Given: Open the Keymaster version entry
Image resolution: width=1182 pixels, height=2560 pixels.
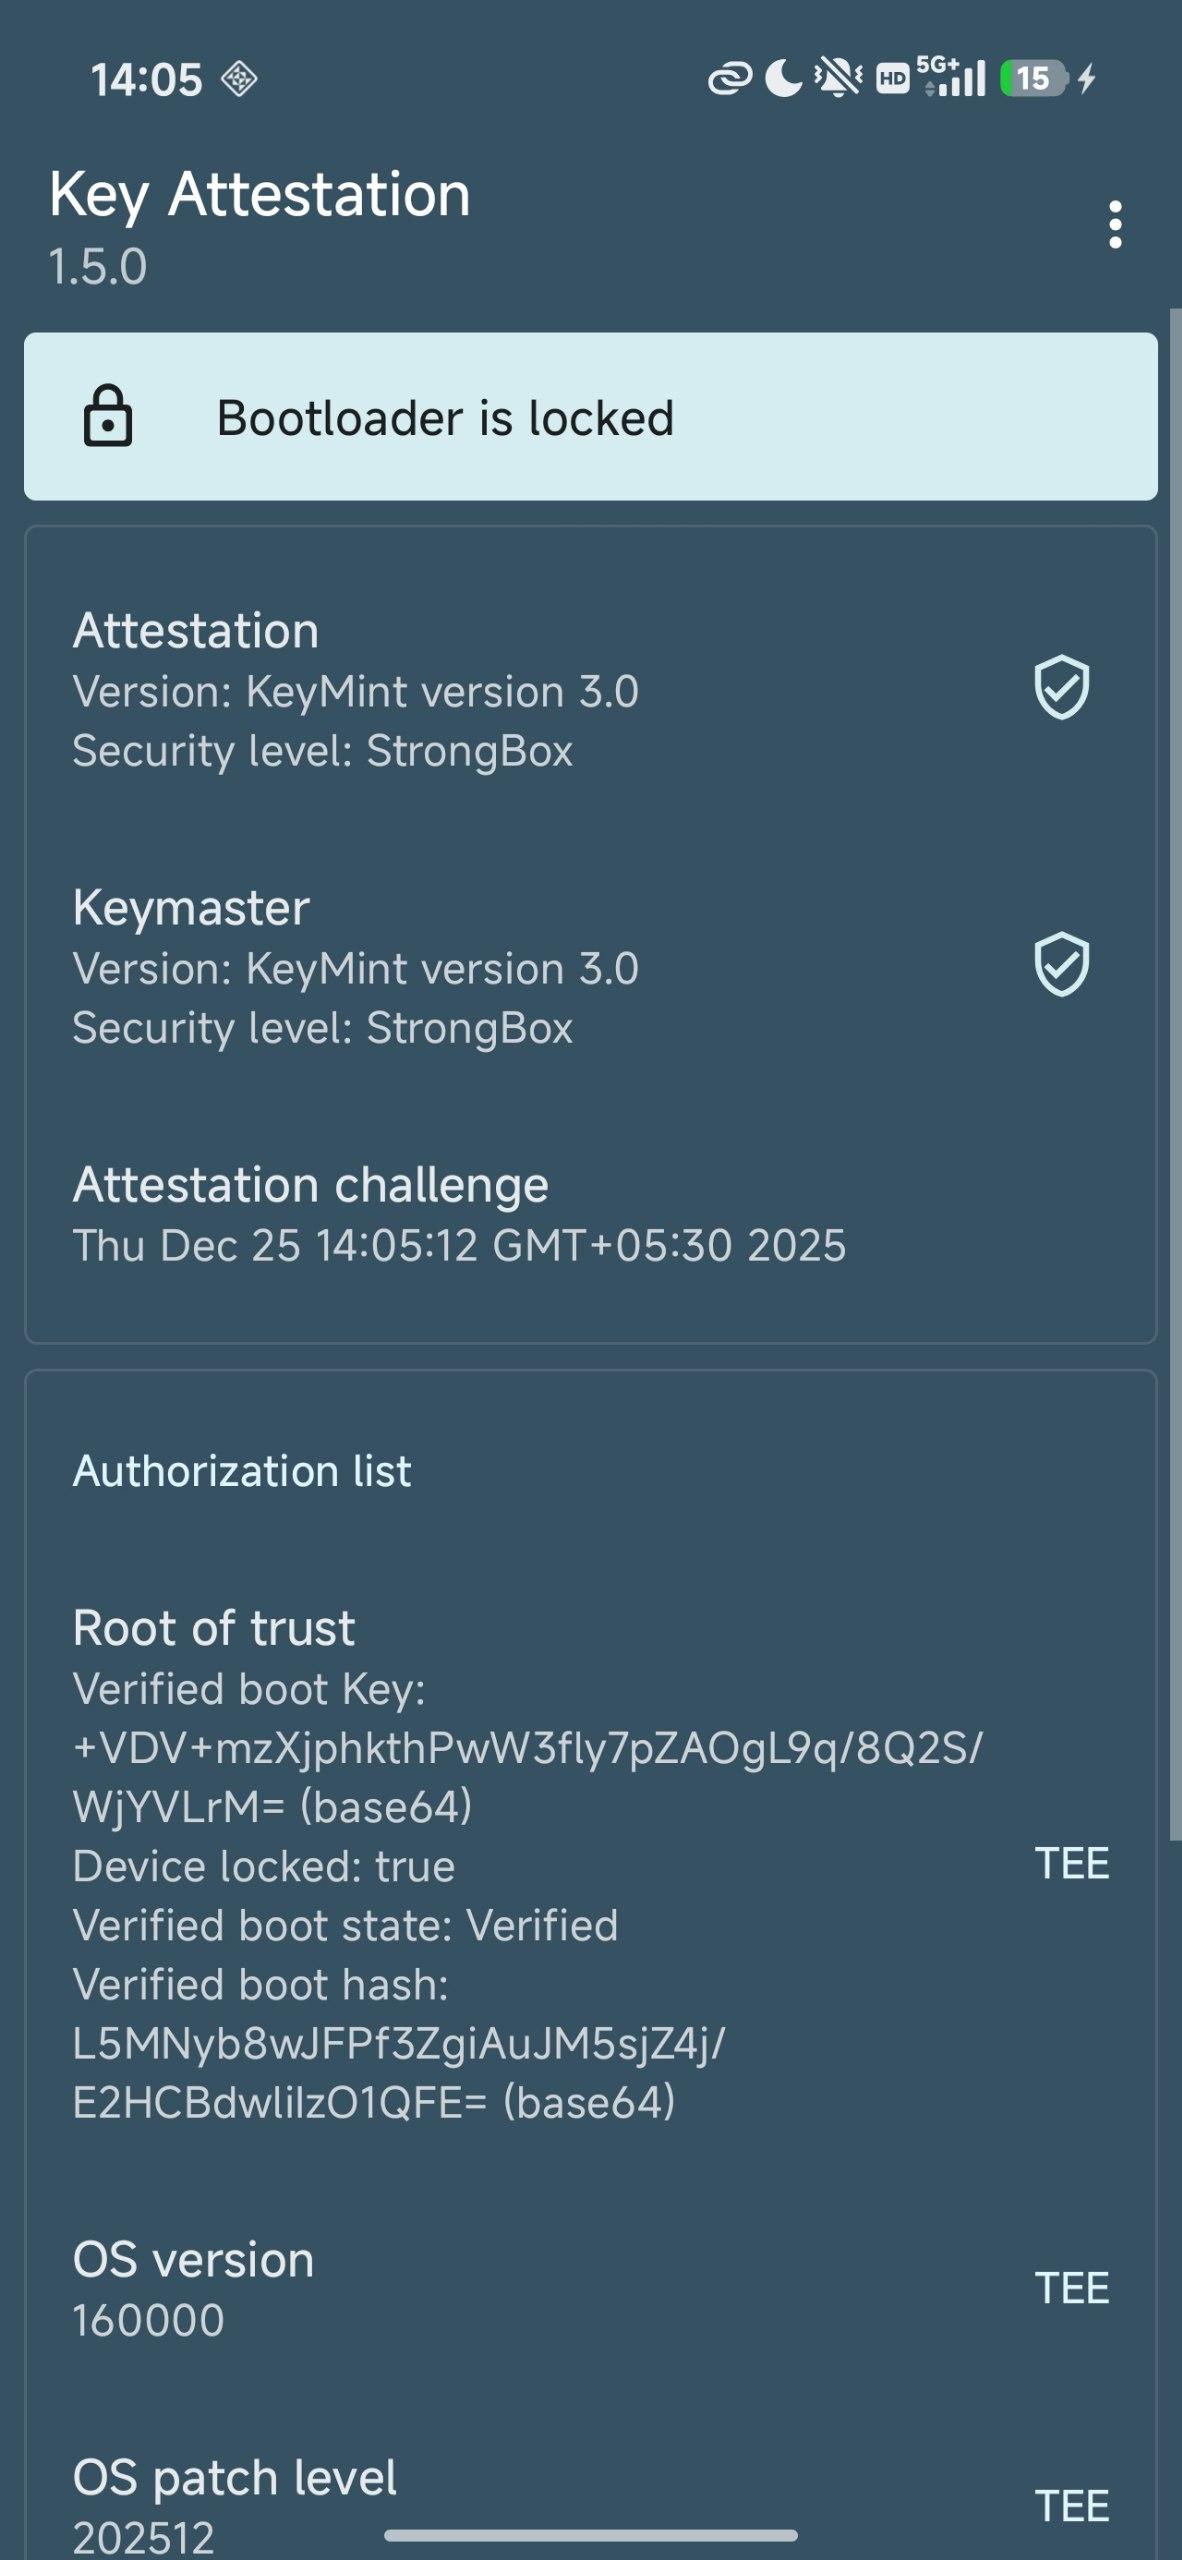Looking at the screenshot, I should click(x=355, y=967).
